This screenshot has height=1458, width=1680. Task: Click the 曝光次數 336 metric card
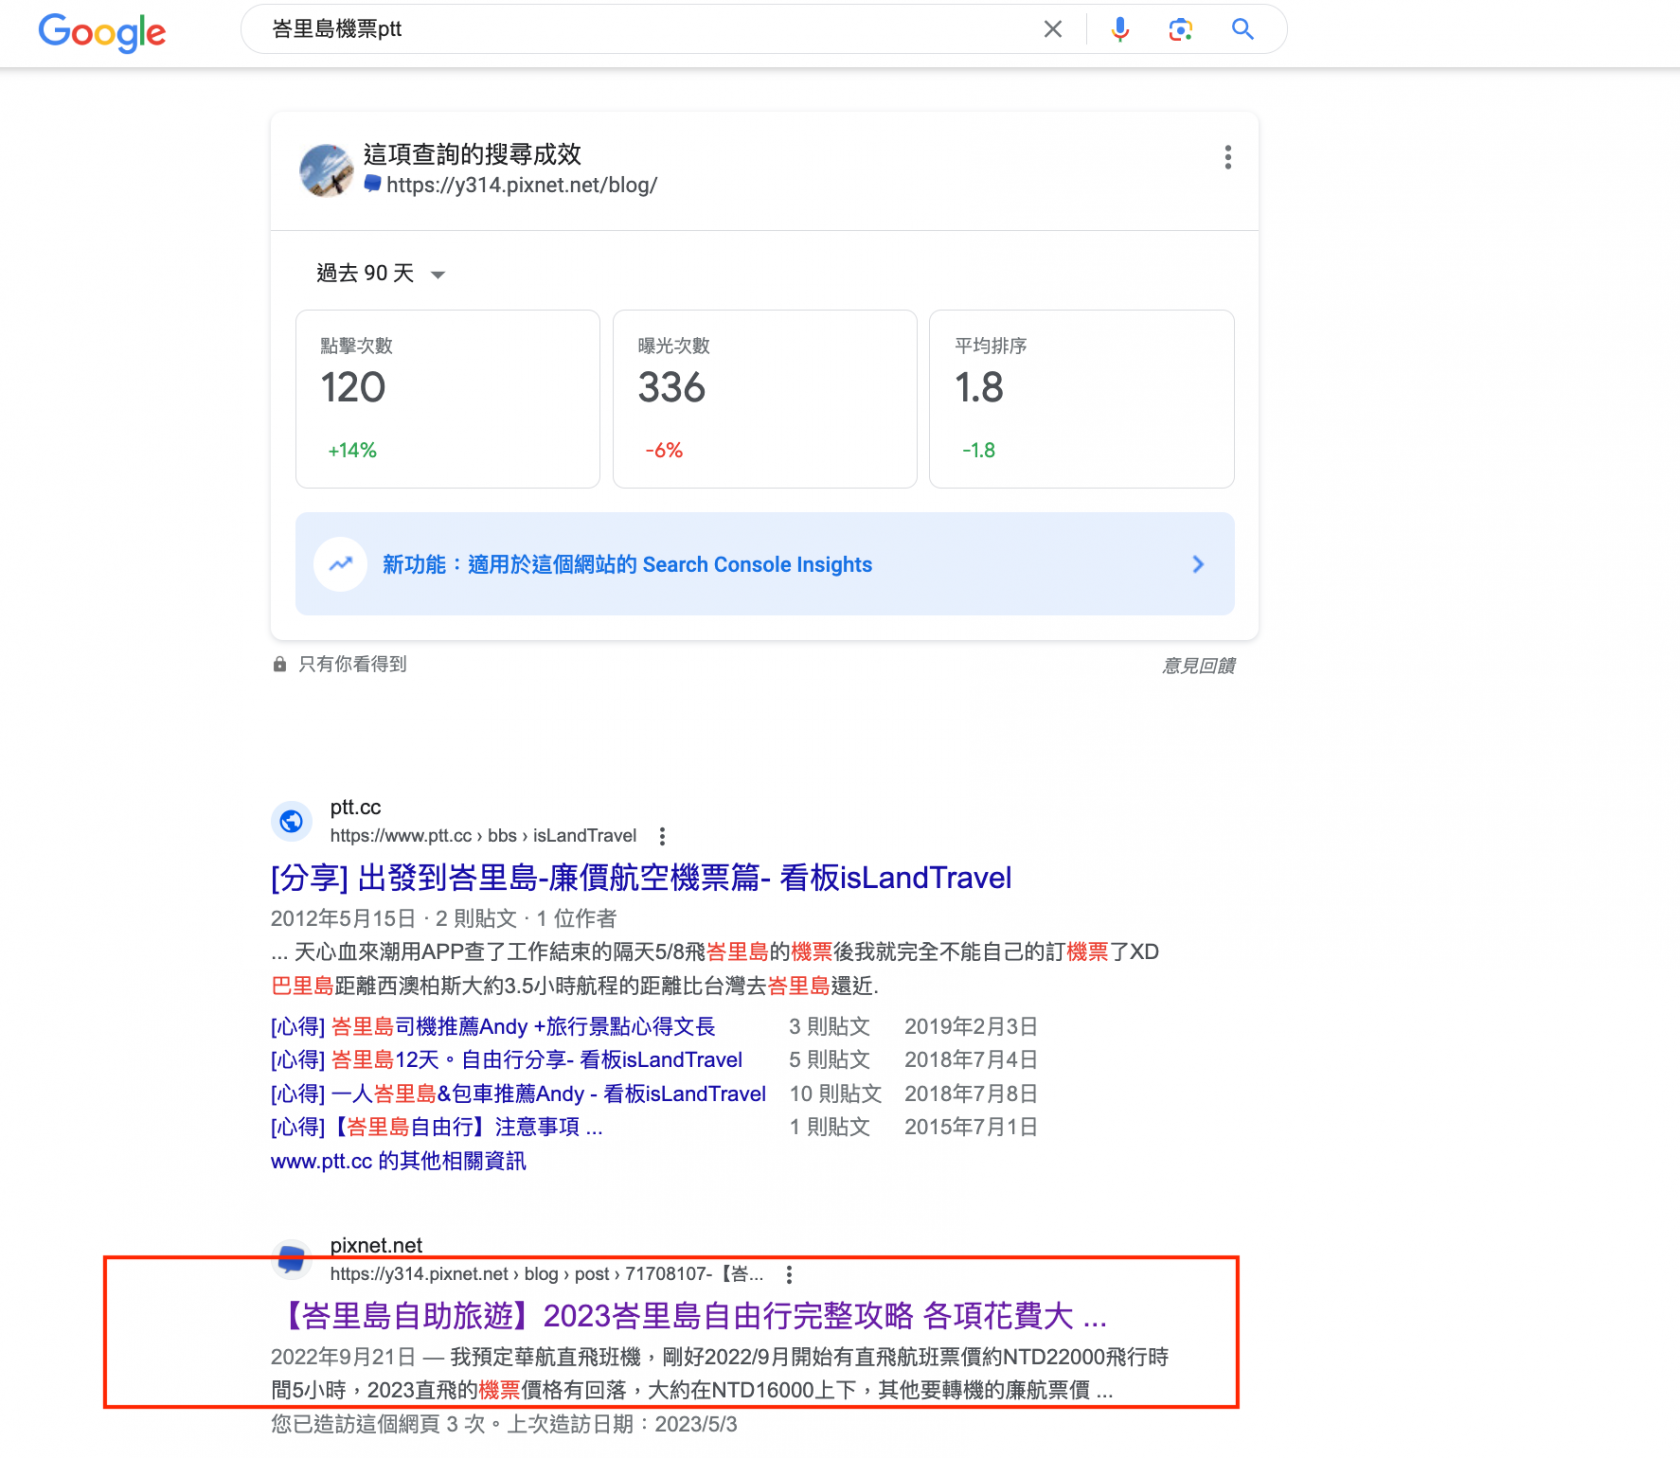[764, 399]
